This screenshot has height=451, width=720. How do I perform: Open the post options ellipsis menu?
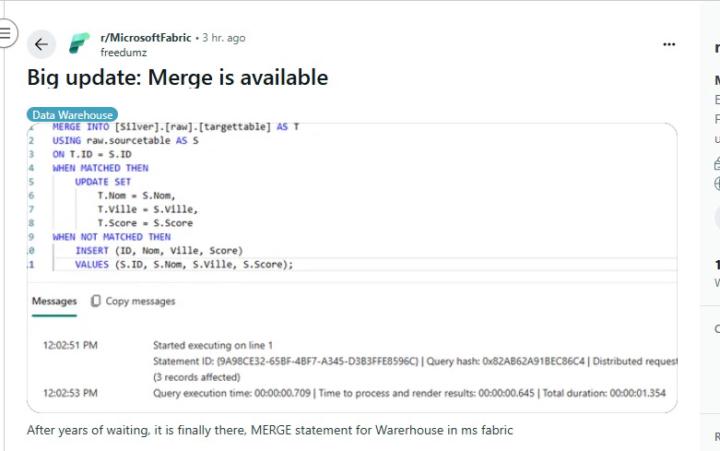(669, 45)
